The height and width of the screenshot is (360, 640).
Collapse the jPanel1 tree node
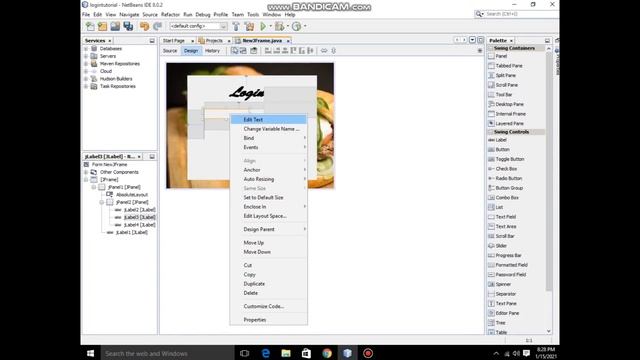pos(94,187)
